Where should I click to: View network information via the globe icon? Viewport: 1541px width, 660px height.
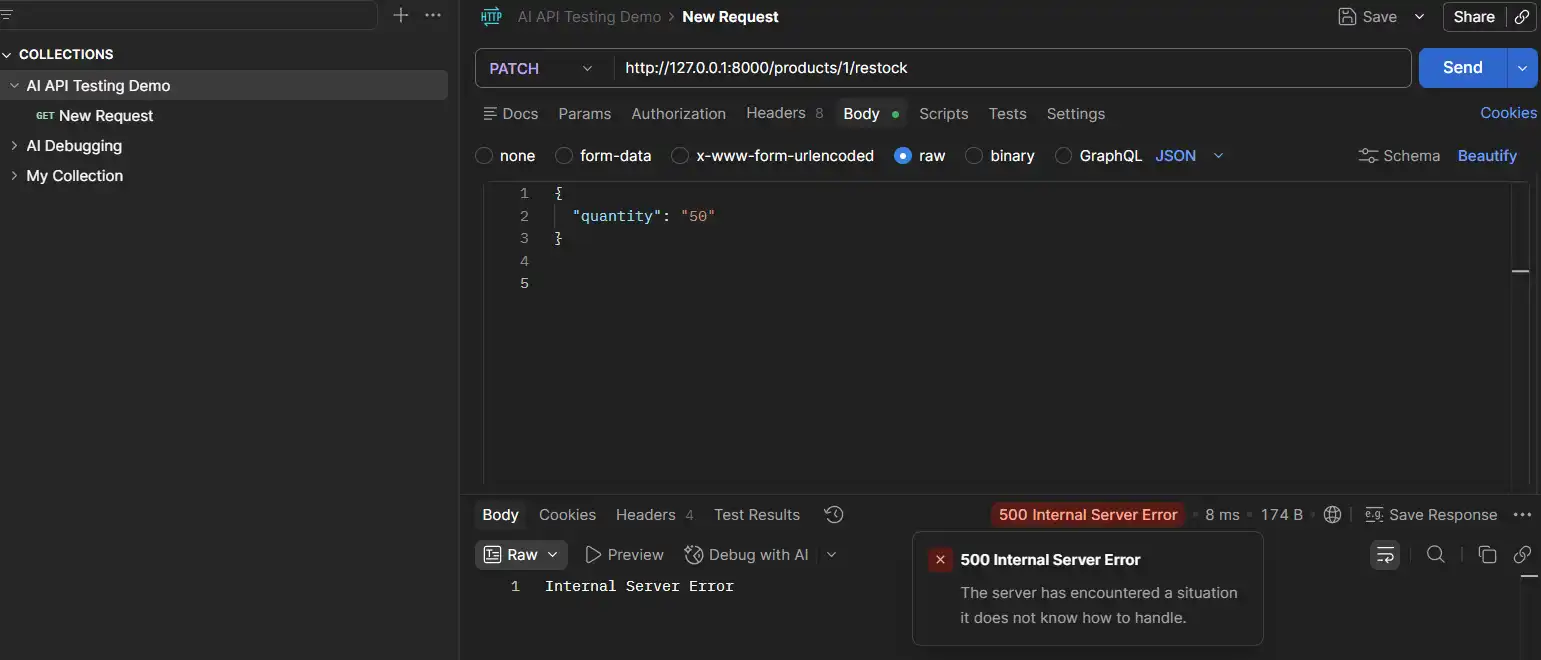pyautogui.click(x=1332, y=514)
